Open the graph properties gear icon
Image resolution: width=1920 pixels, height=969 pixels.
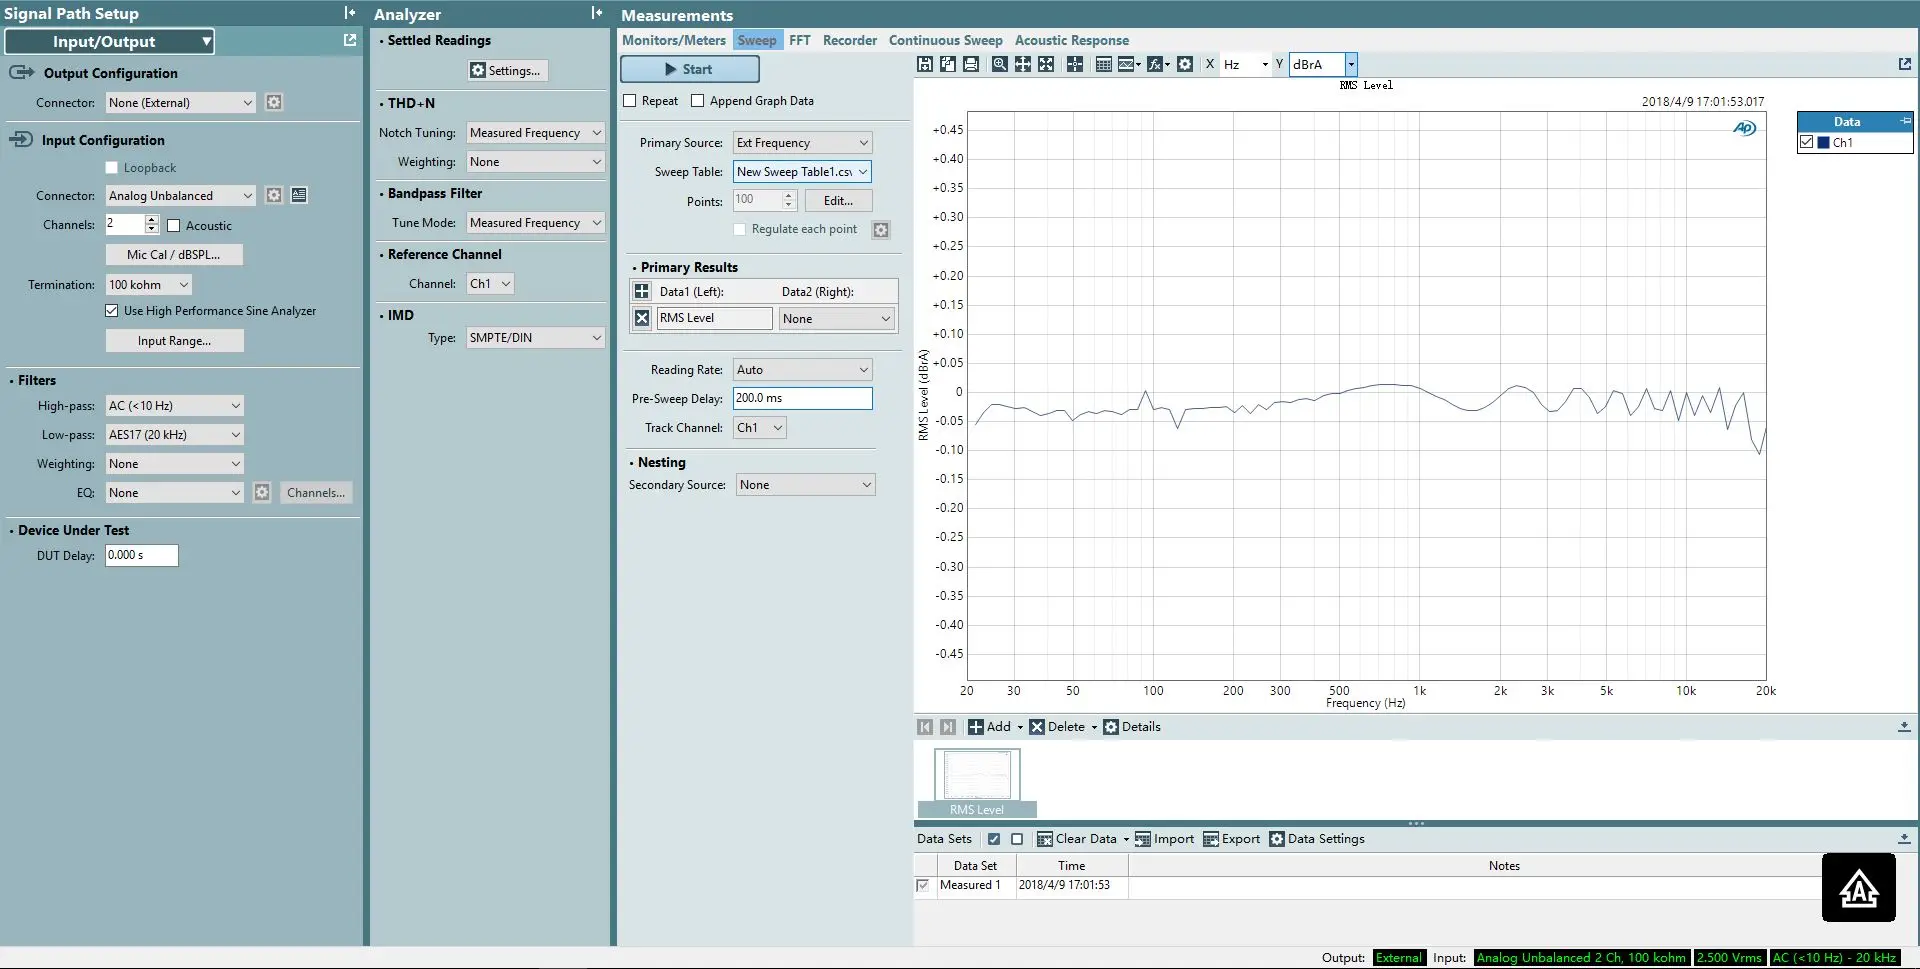coord(1185,64)
